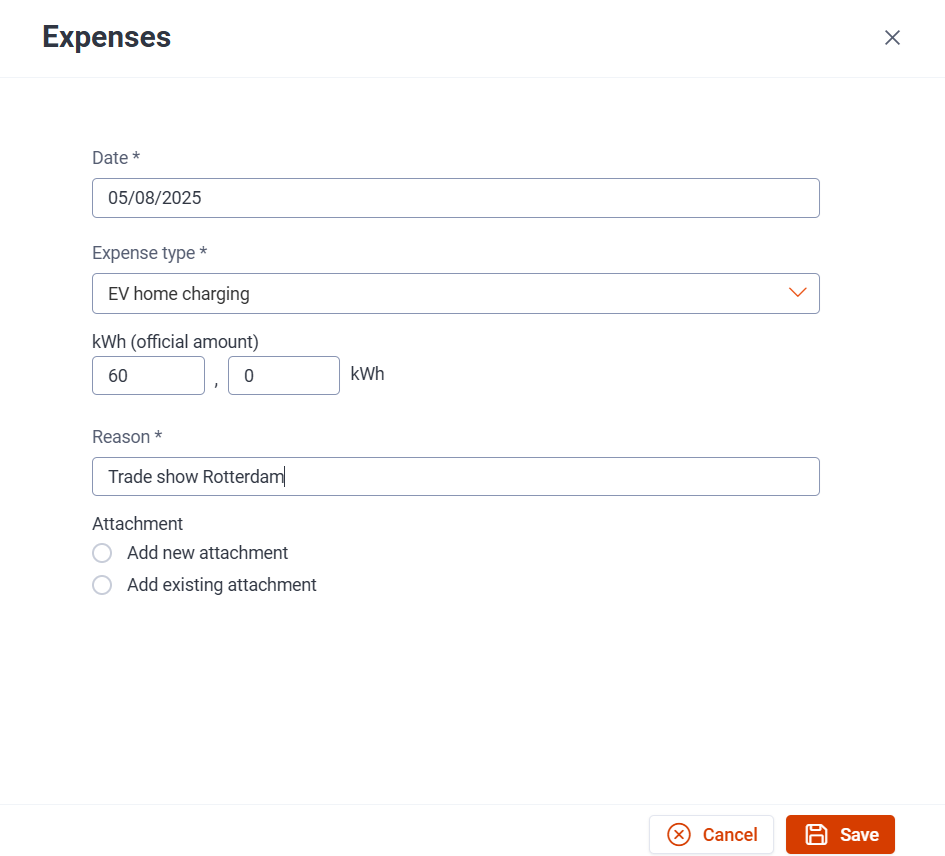Image resolution: width=945 pixels, height=856 pixels.
Task: Click the Save button with the floppy disk icon
Action: click(840, 834)
